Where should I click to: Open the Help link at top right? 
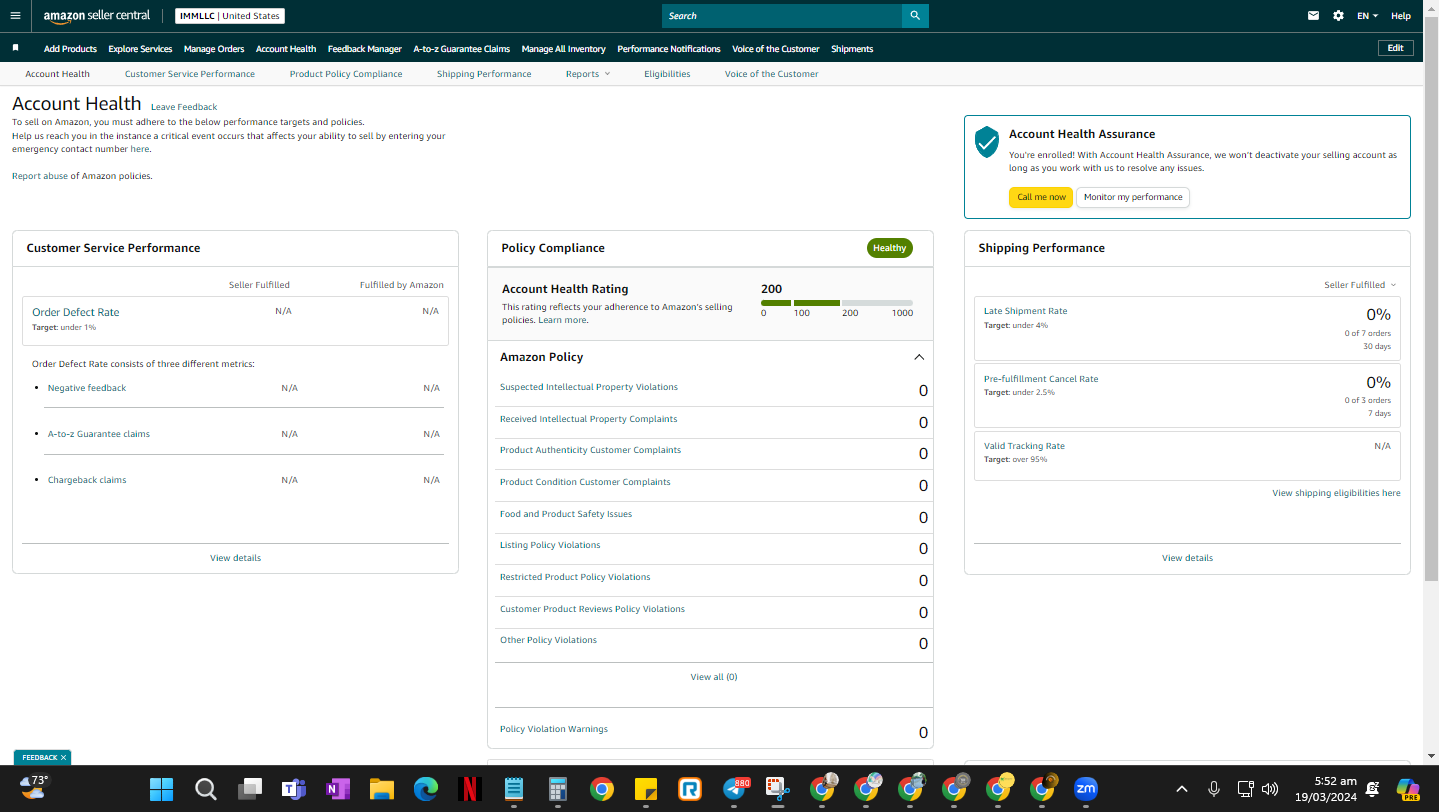[x=1401, y=16]
